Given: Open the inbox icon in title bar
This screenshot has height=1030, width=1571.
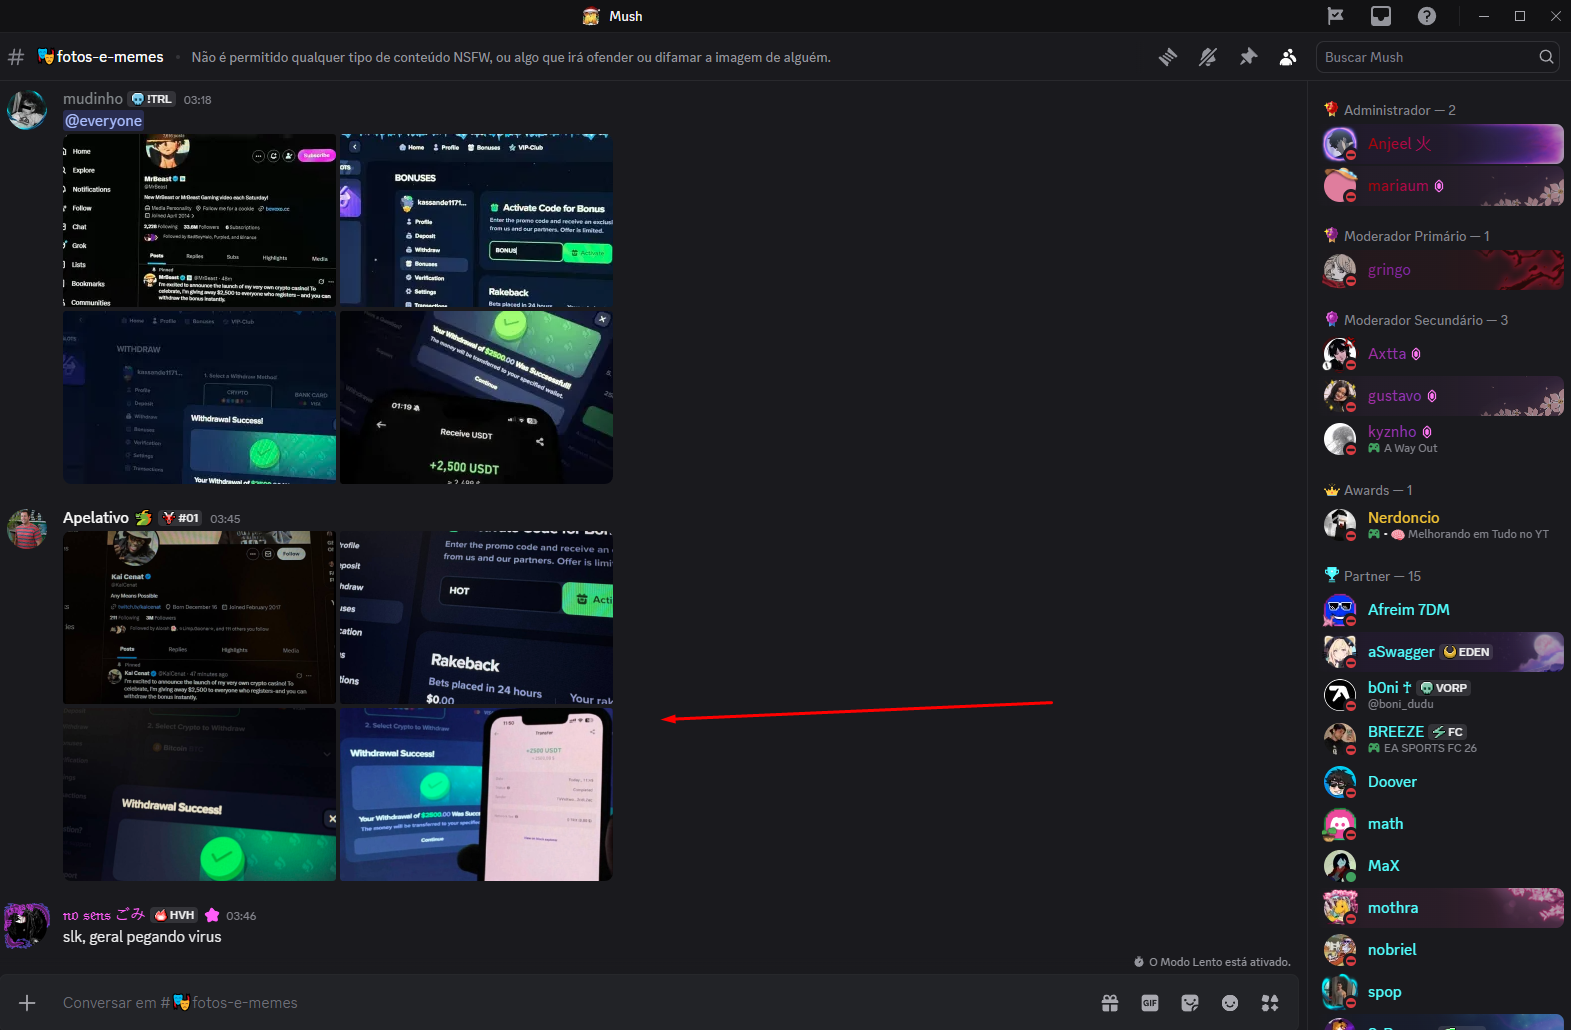Looking at the screenshot, I should 1381,16.
